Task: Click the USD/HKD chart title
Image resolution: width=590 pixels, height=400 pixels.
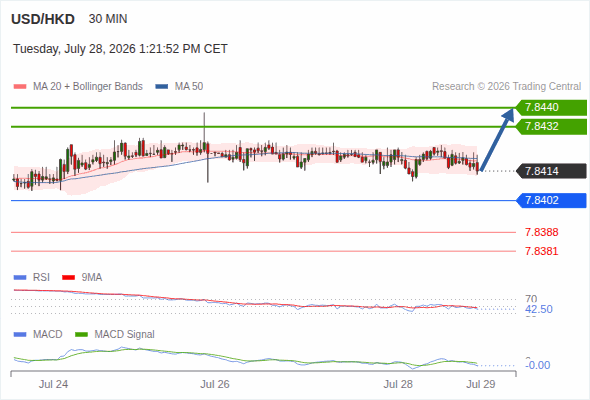Action: point(43,19)
